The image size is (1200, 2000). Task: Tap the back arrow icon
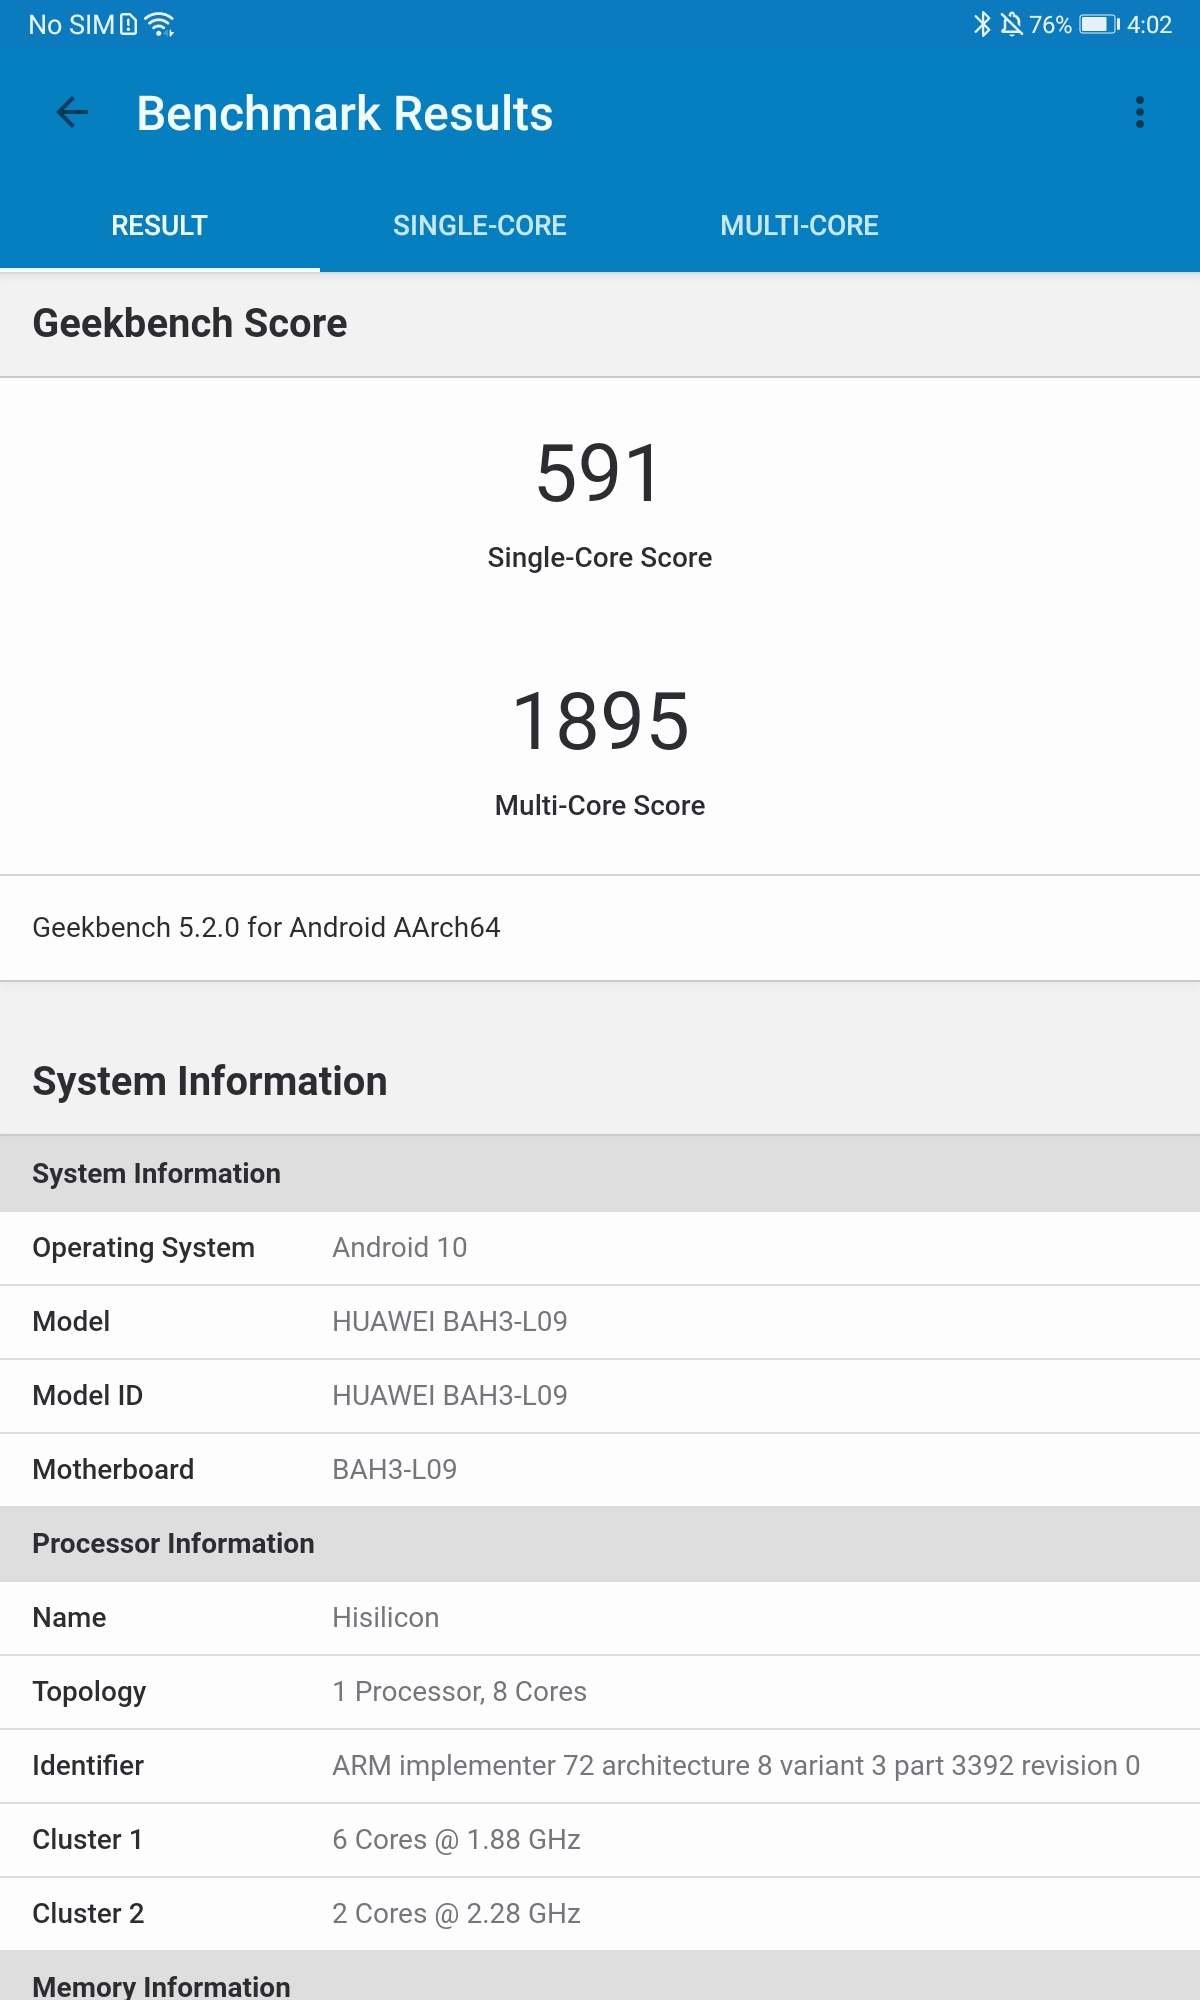click(x=72, y=113)
